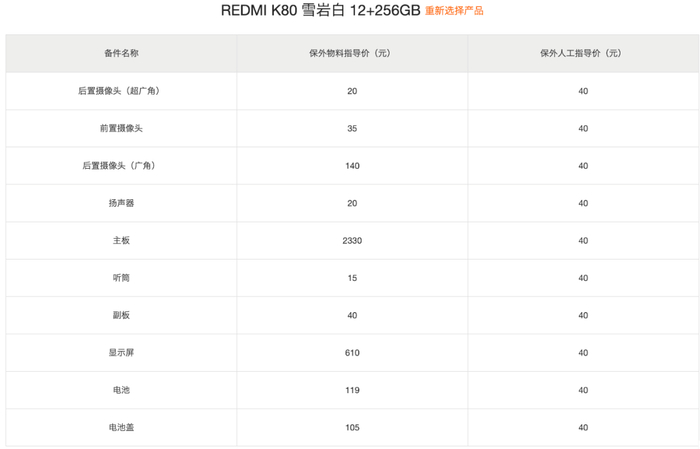Click the 主板 material price 2330

tap(352, 240)
